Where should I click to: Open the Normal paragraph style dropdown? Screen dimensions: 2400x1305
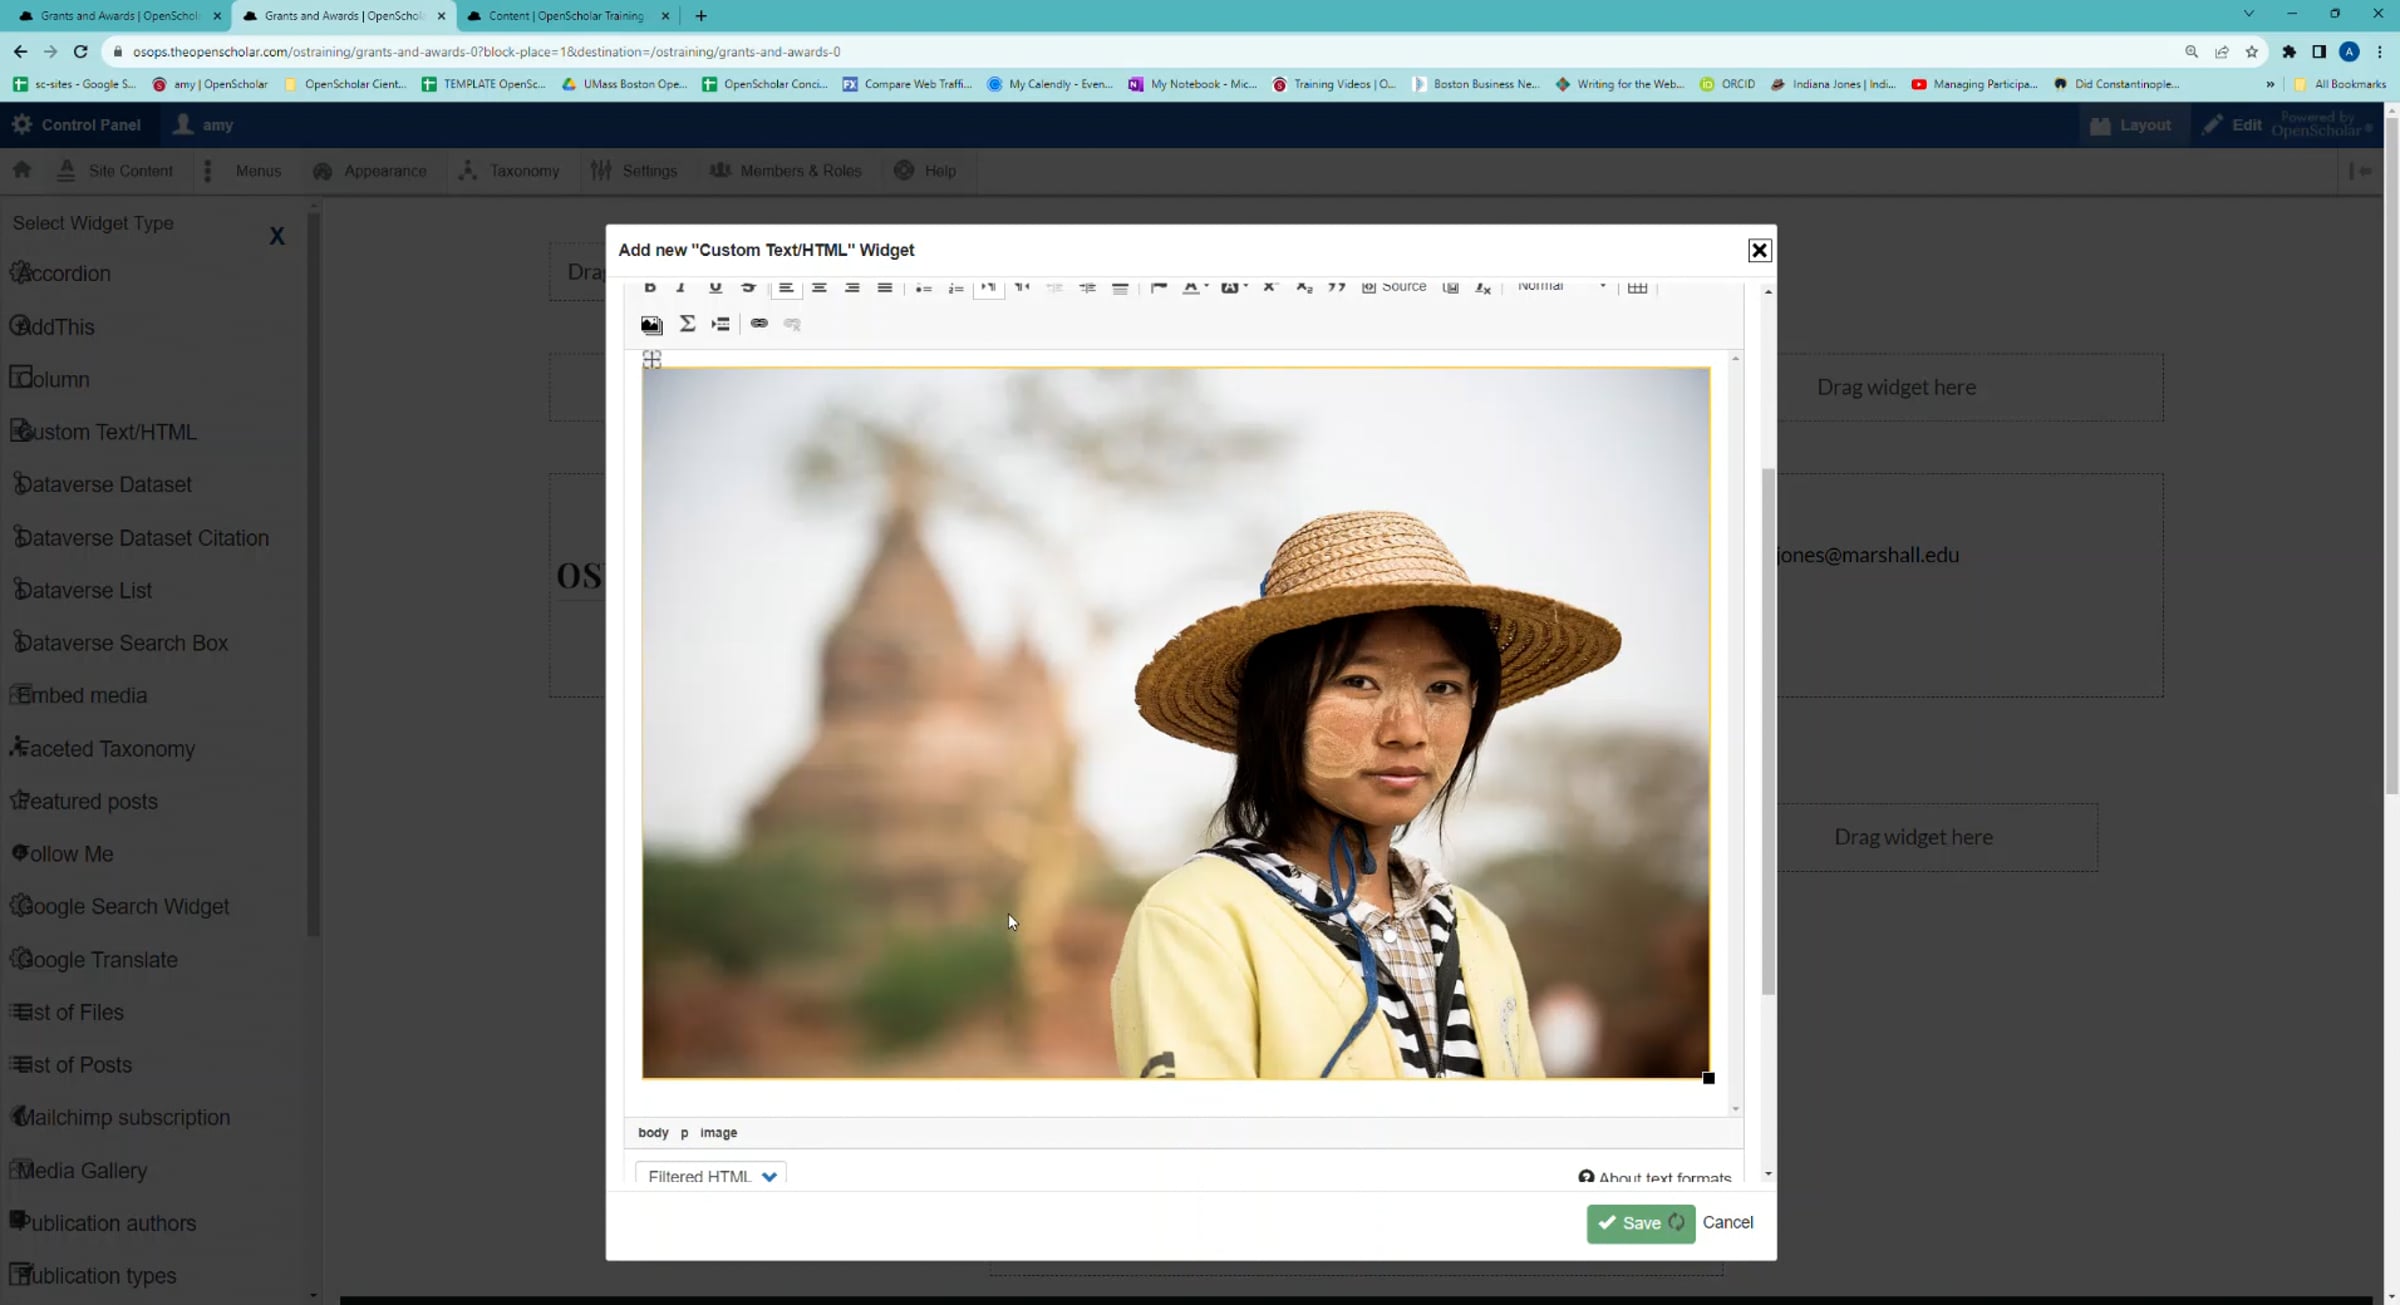[1561, 287]
